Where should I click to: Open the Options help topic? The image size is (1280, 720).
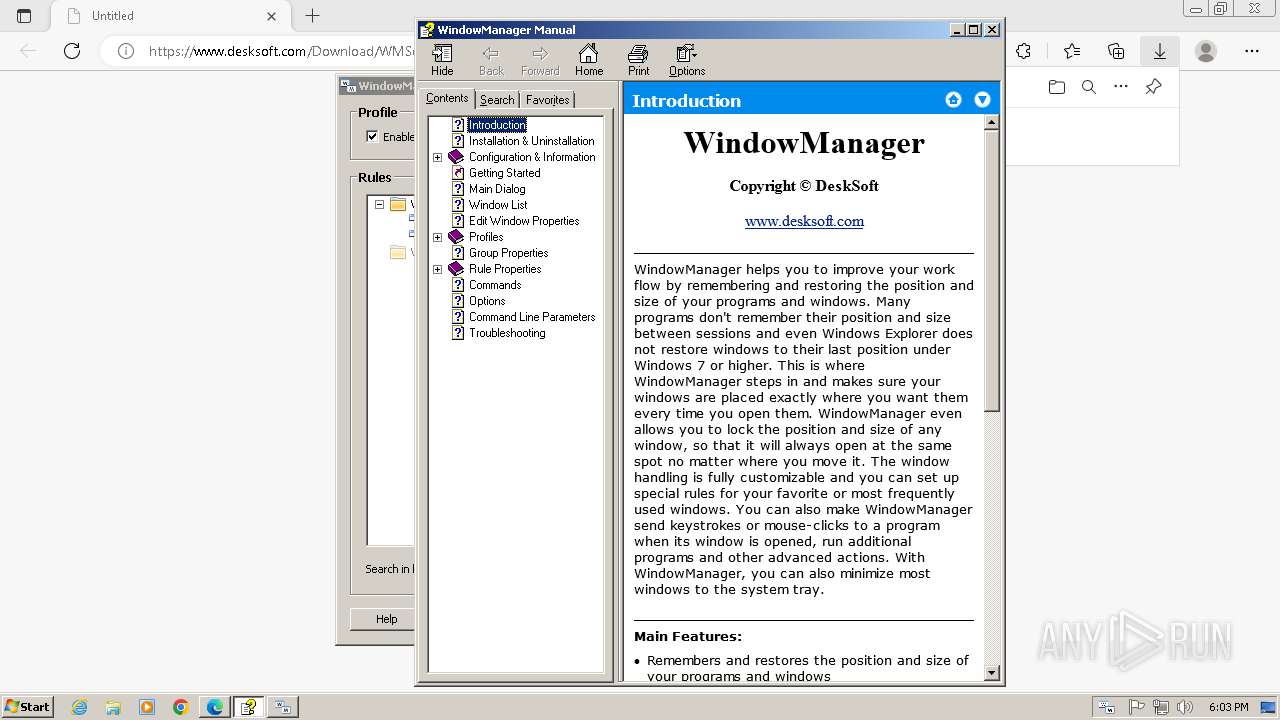tap(487, 301)
